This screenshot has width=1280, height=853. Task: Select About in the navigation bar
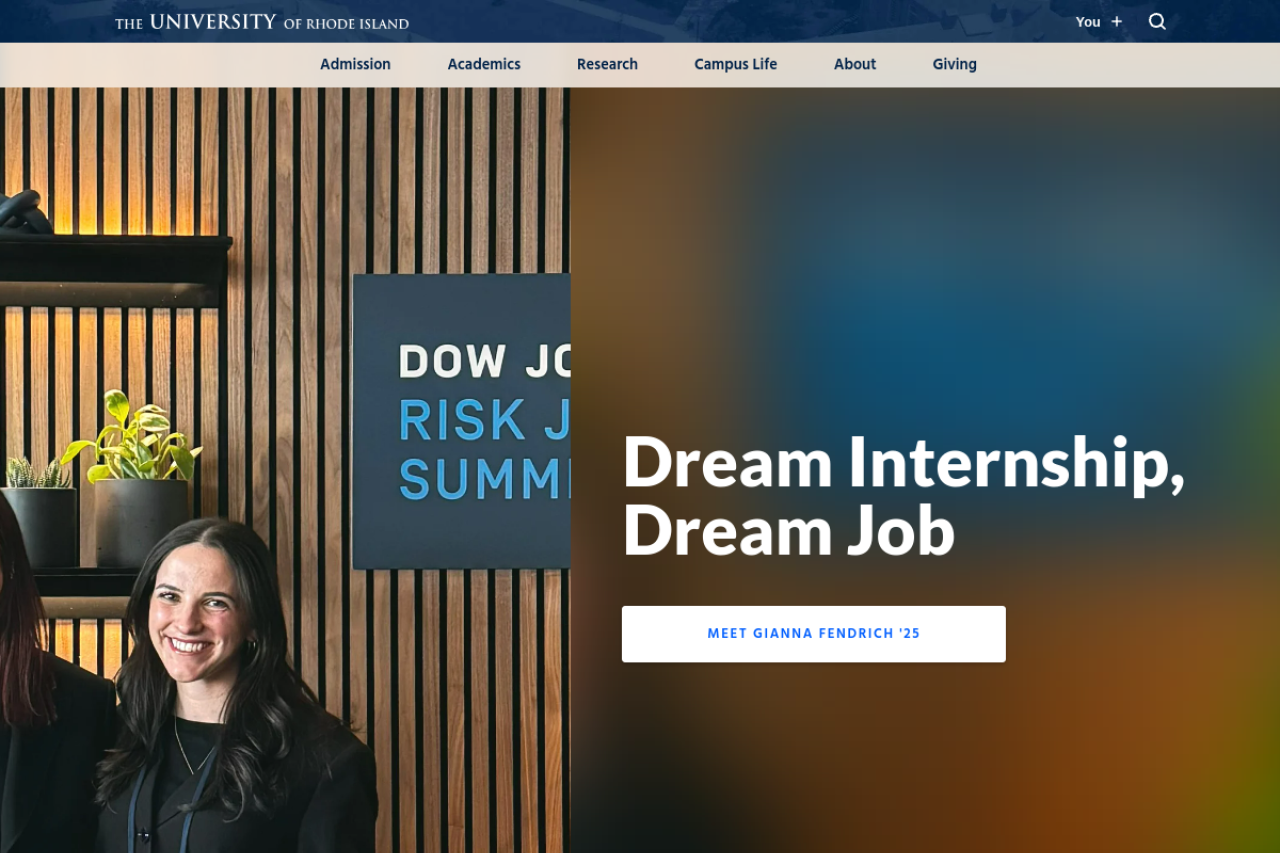(x=855, y=64)
